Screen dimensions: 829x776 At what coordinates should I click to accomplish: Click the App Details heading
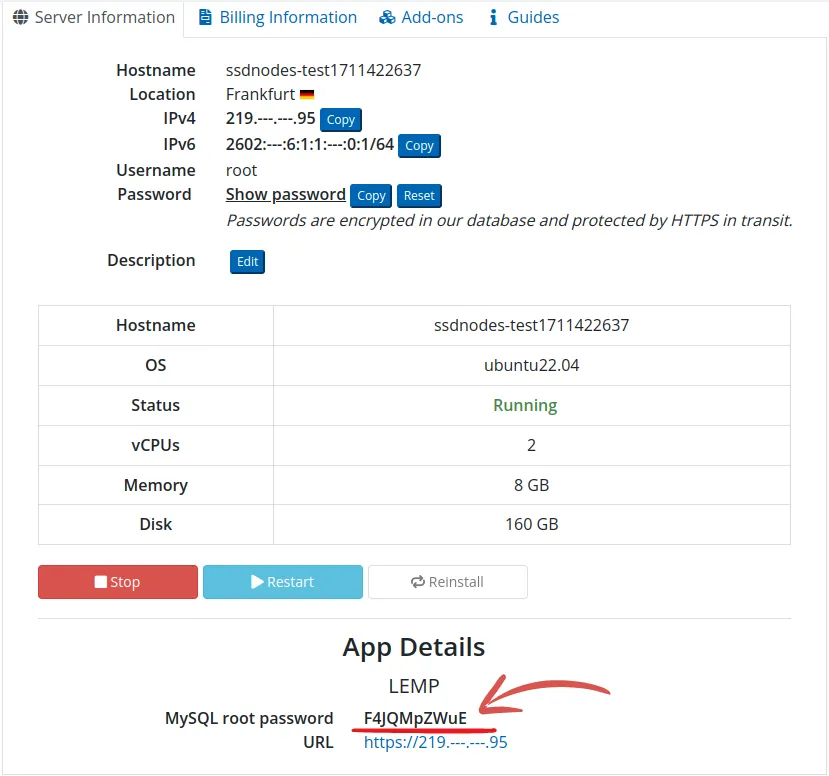(413, 647)
